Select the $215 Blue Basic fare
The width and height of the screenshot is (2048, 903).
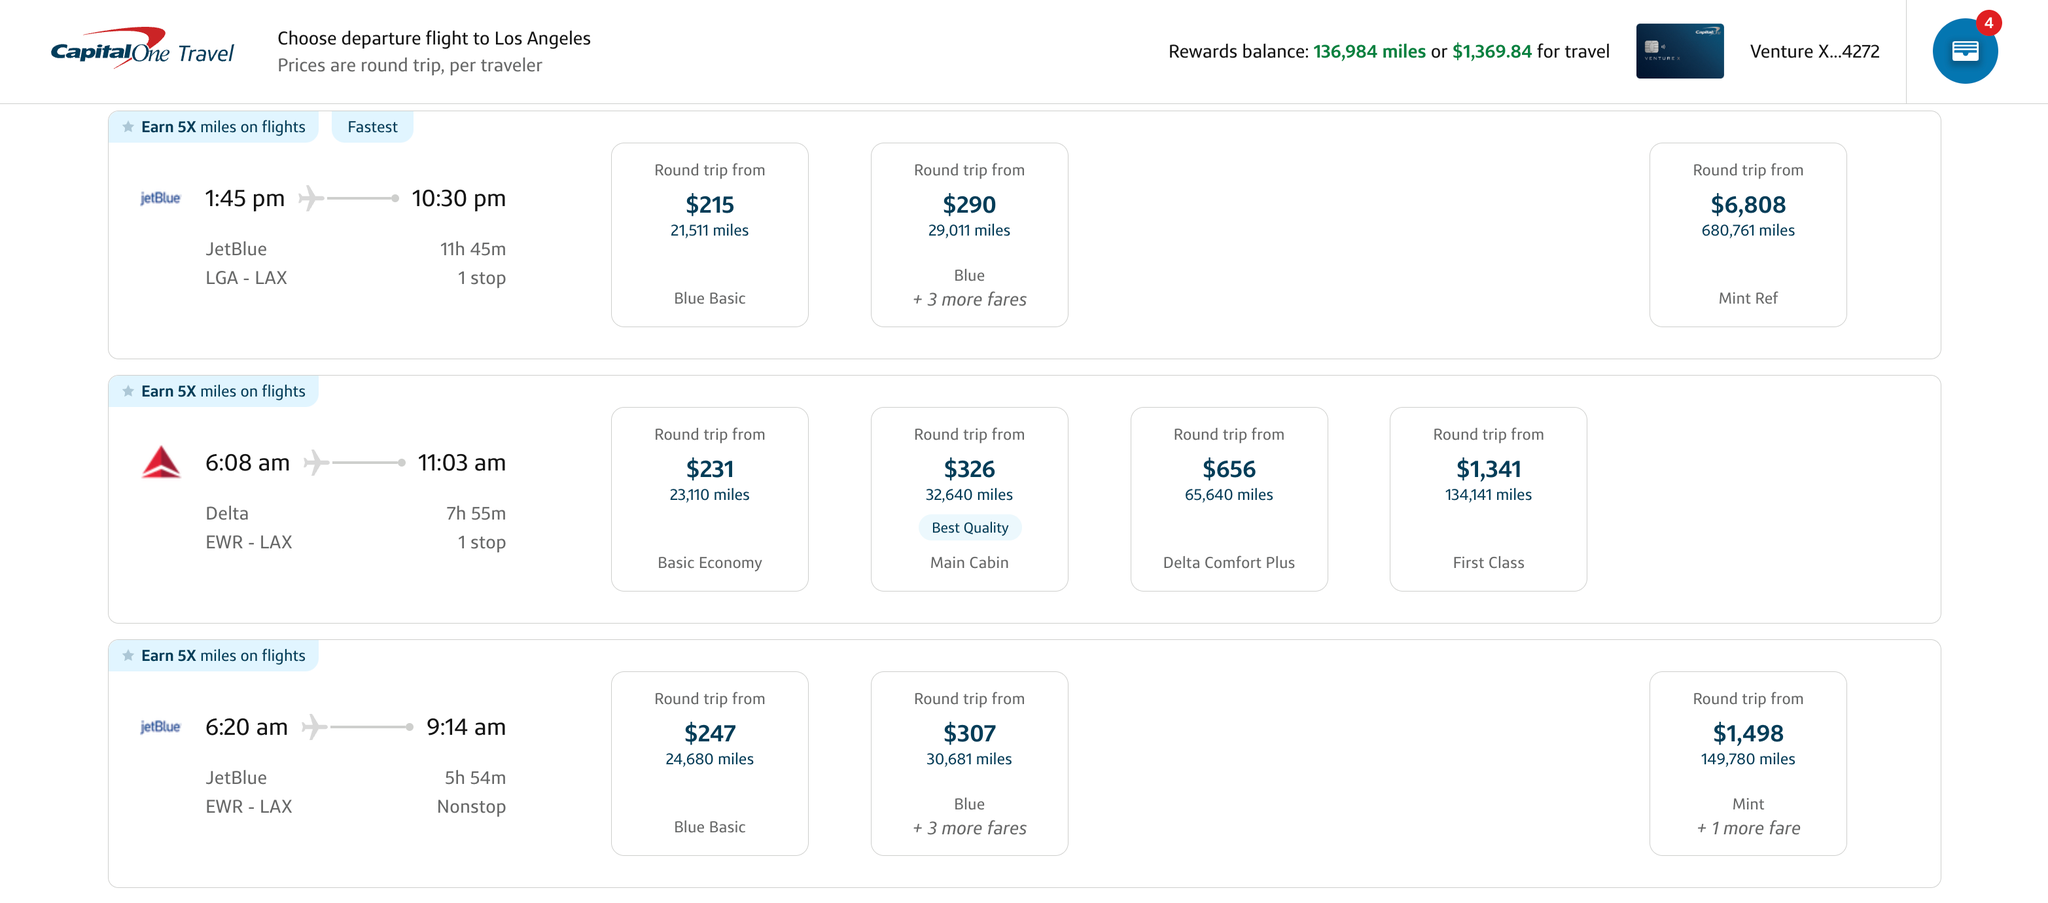tap(709, 234)
